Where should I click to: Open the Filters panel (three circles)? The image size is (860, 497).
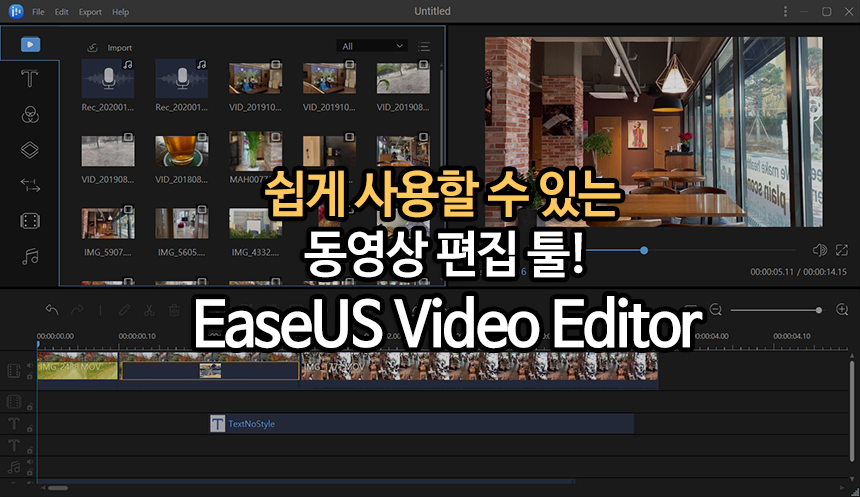(x=30, y=114)
